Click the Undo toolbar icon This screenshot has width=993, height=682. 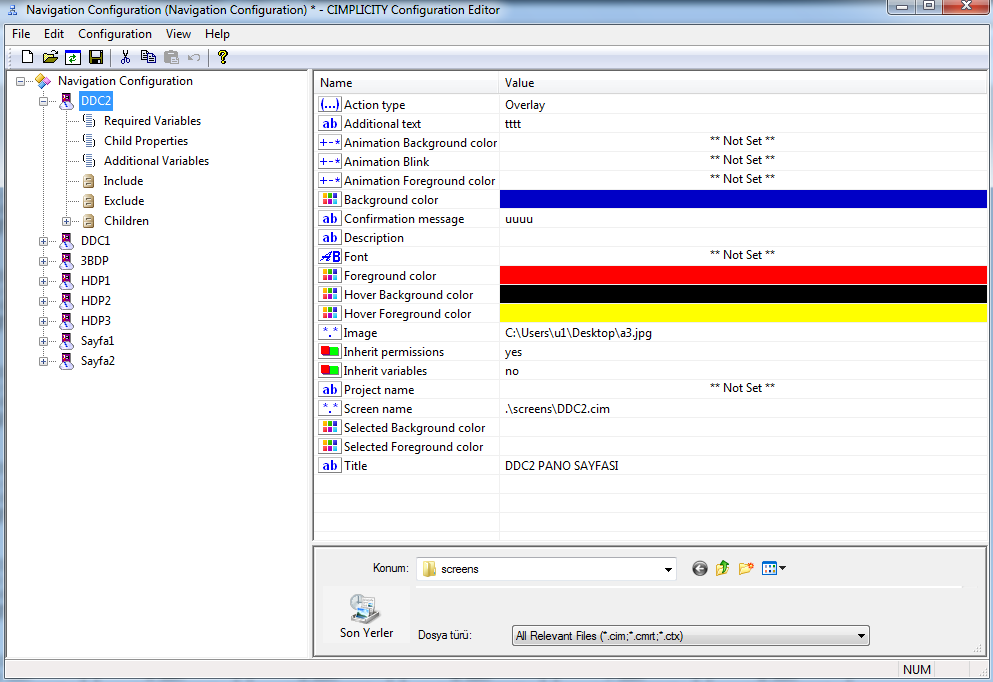click(194, 58)
